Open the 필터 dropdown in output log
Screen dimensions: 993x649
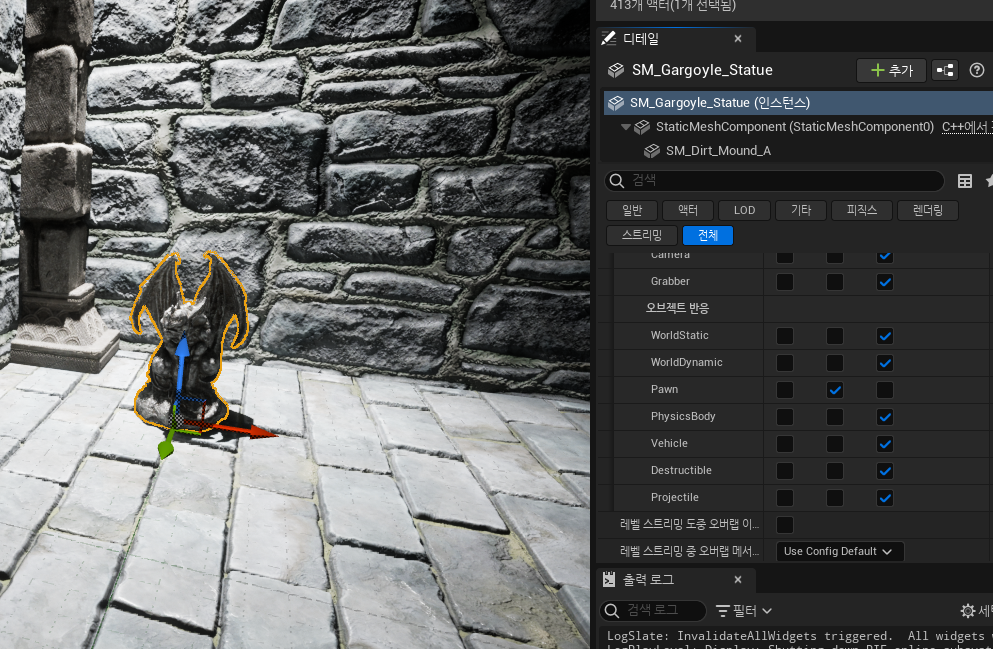pos(744,610)
